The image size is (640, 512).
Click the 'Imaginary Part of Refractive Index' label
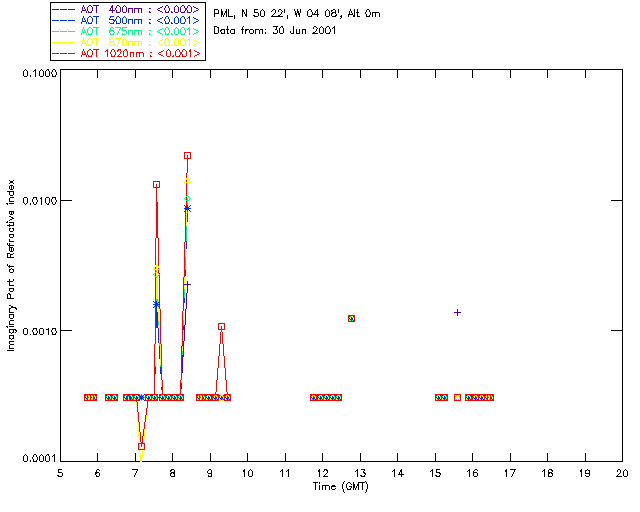coord(11,265)
